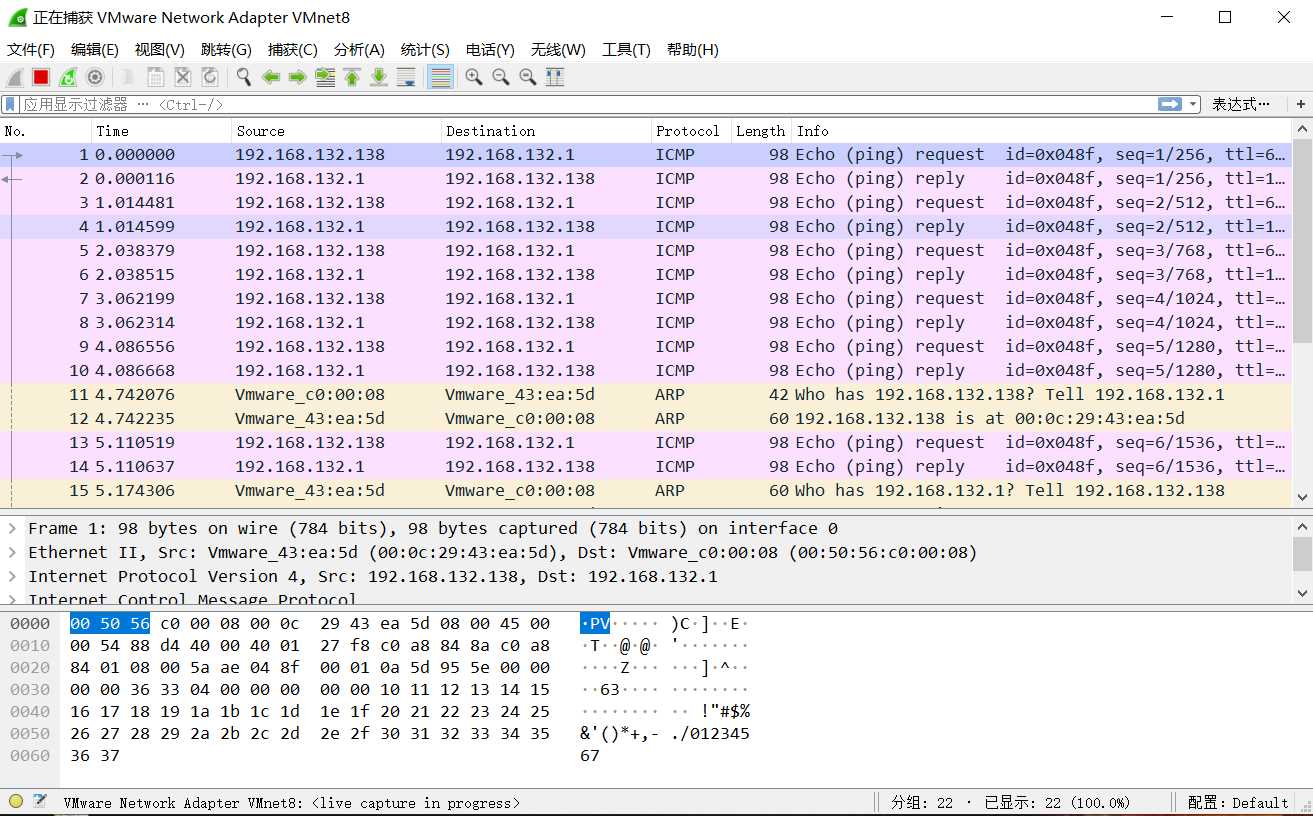The height and width of the screenshot is (816, 1313).
Task: Go forward in packet history arrow
Action: pos(297,77)
